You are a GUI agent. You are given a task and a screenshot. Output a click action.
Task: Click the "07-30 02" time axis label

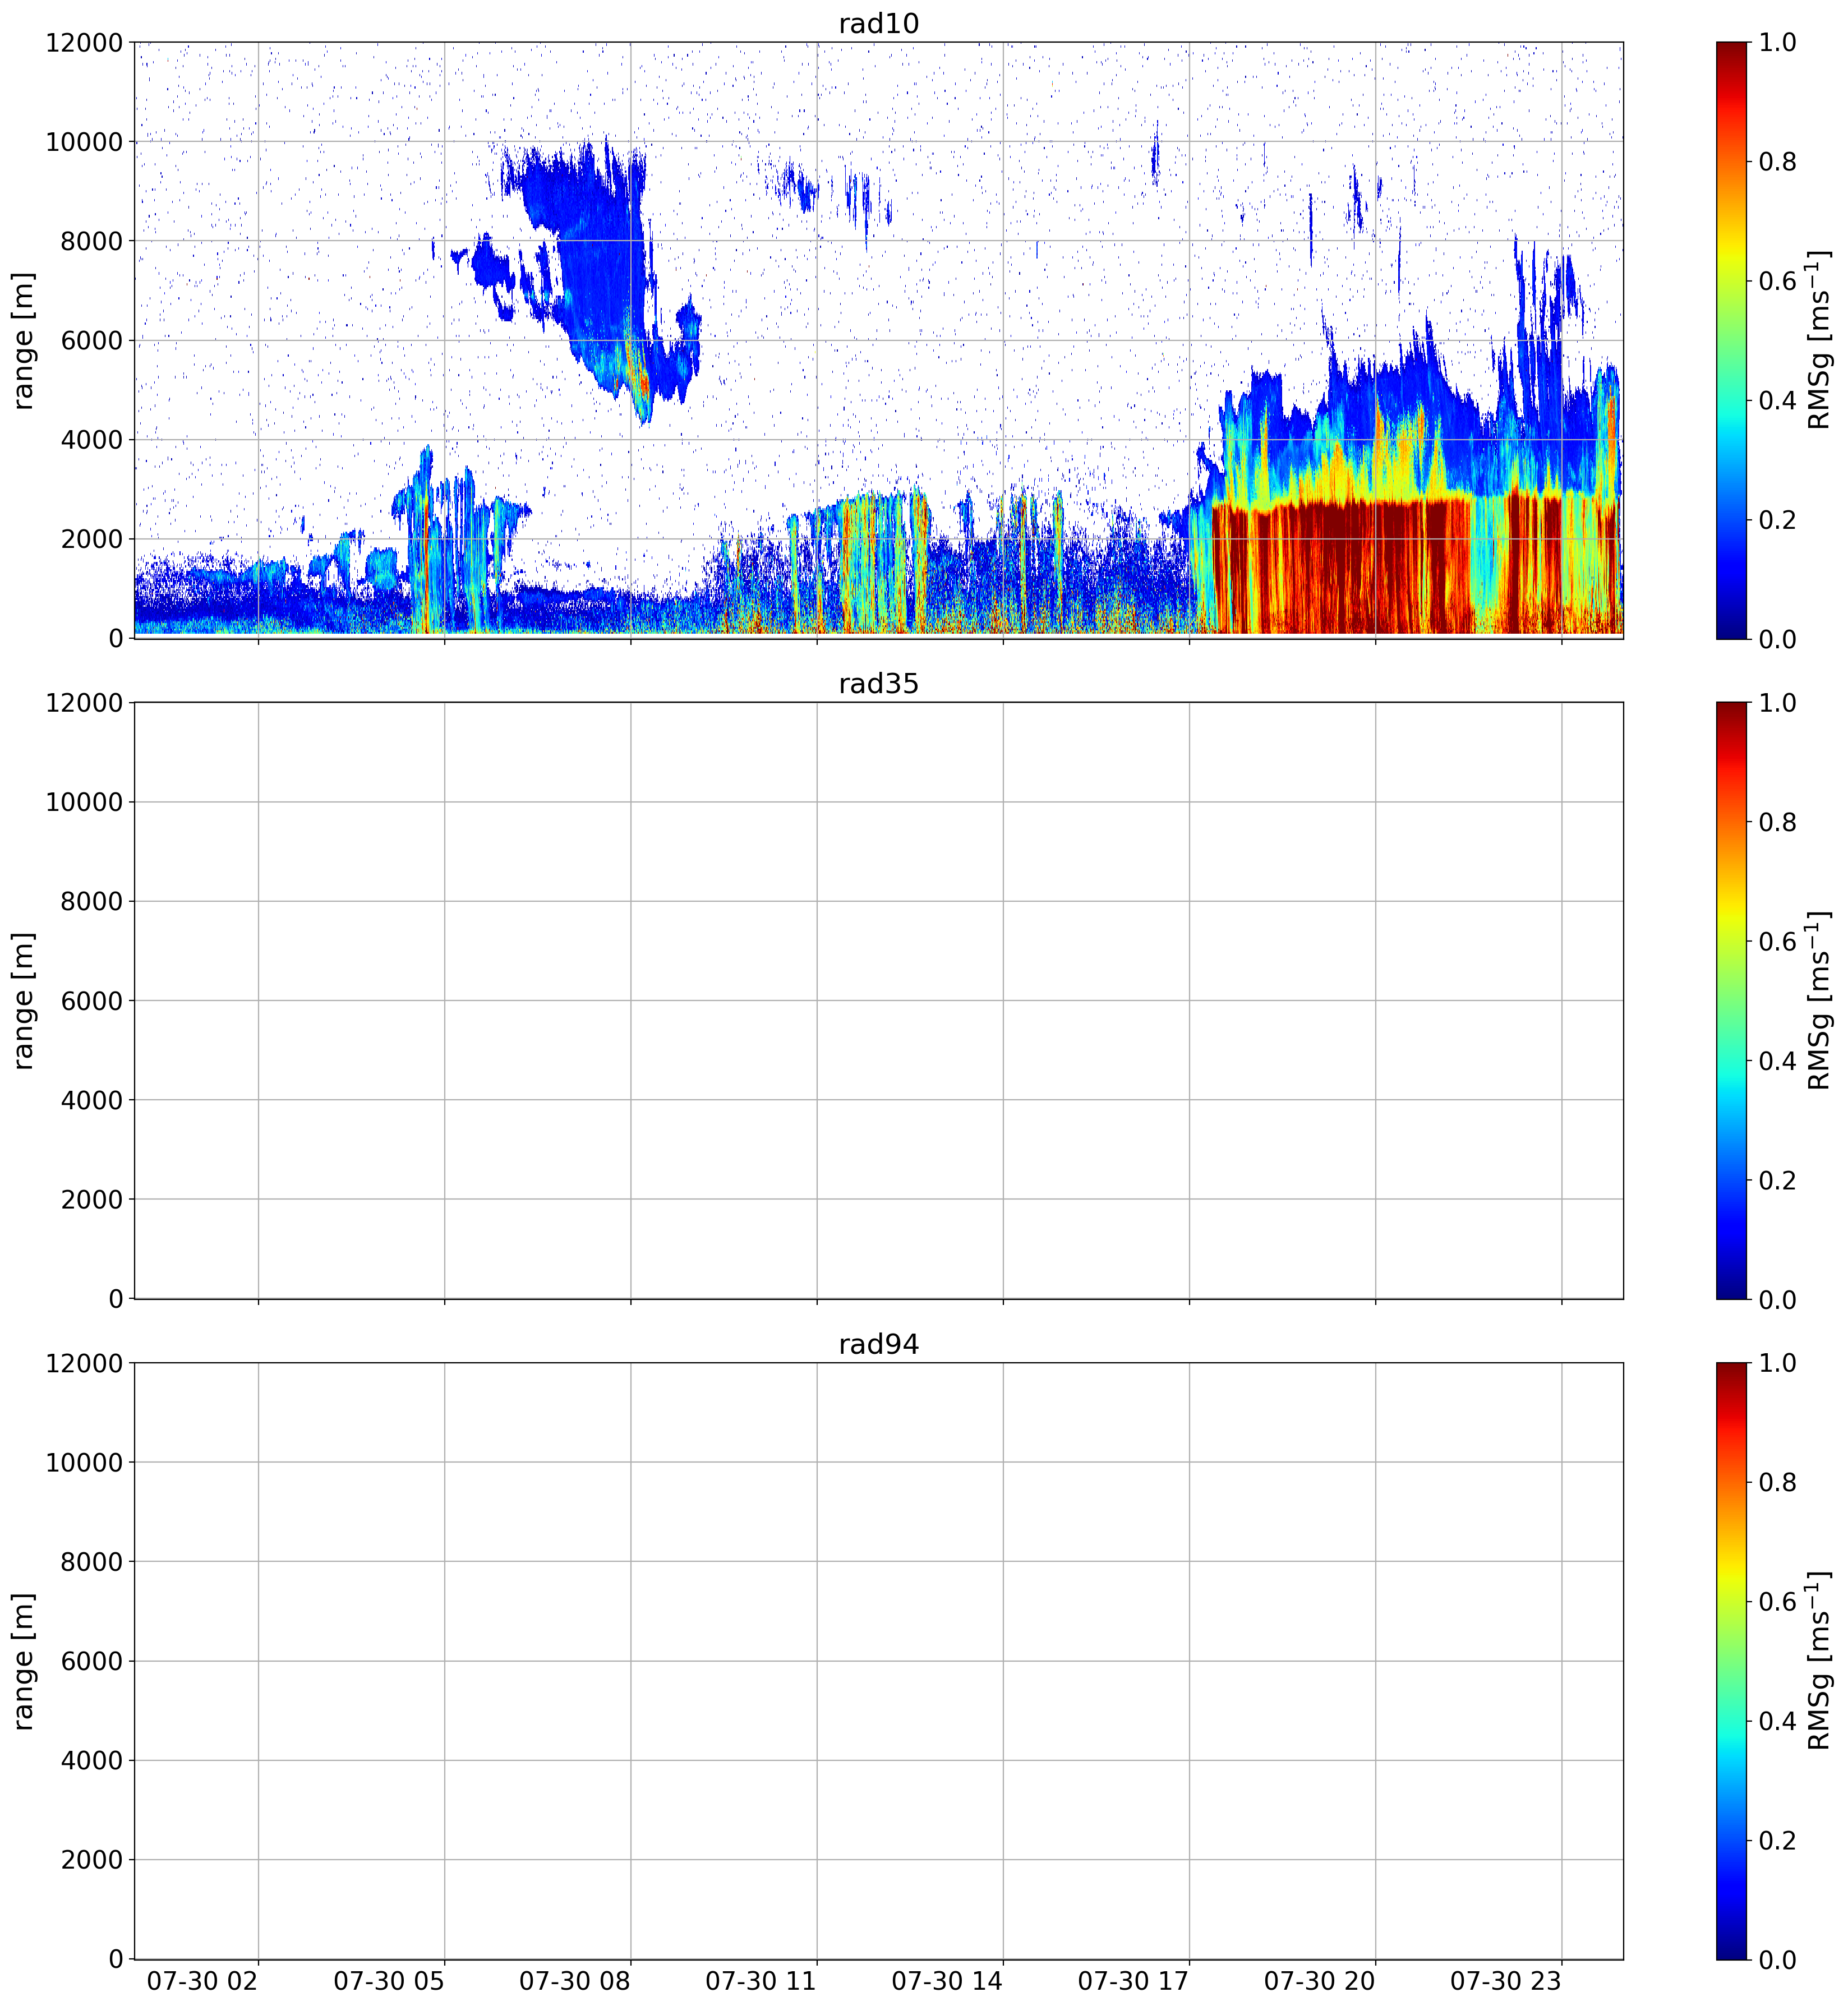[203, 1981]
